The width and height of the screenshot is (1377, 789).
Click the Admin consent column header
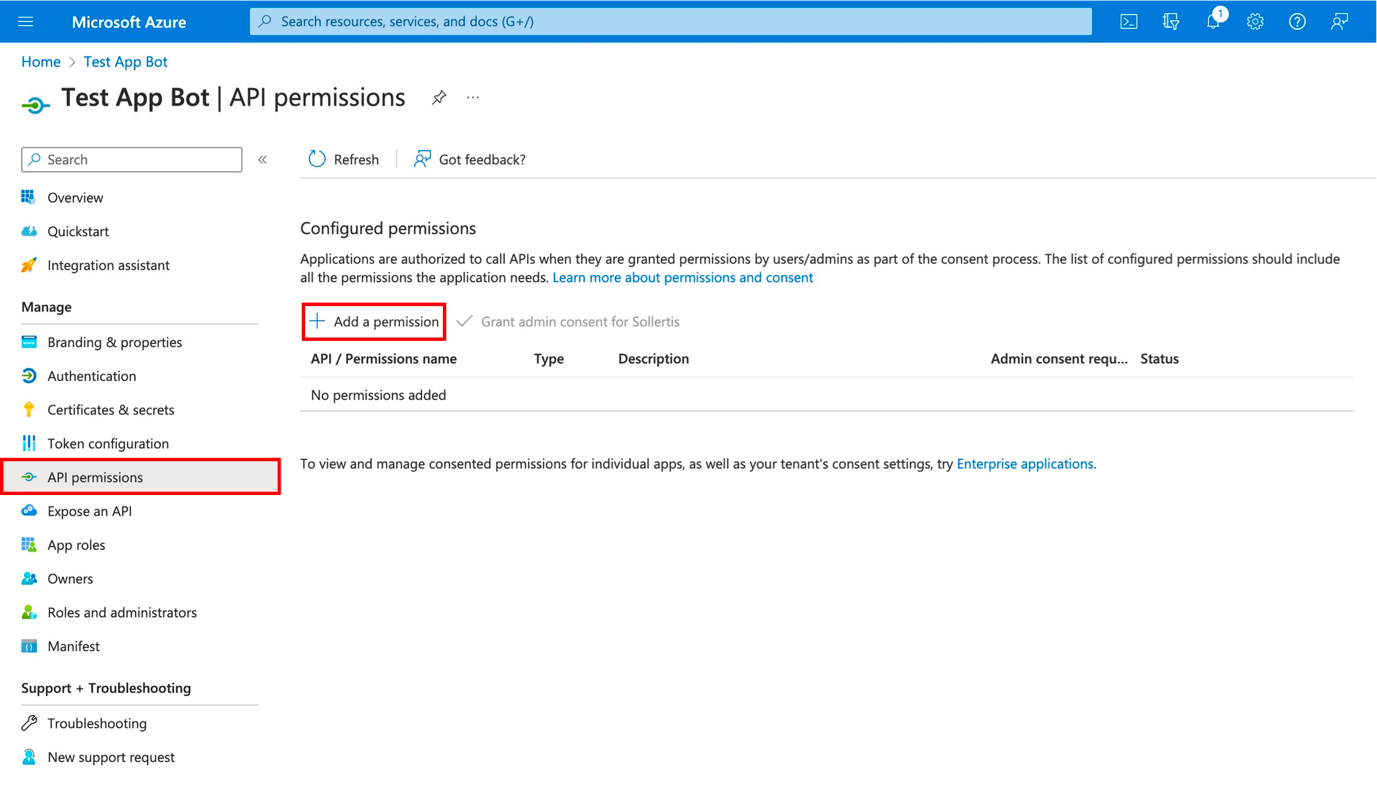coord(1059,359)
